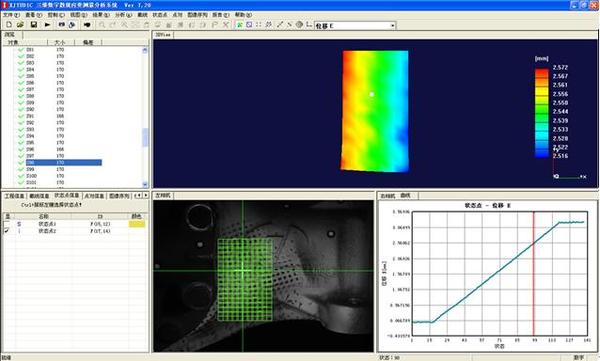Viewport: 600px width, 361px height.
Task: Click the red X delete toolbar icon
Action: (x=226, y=25)
